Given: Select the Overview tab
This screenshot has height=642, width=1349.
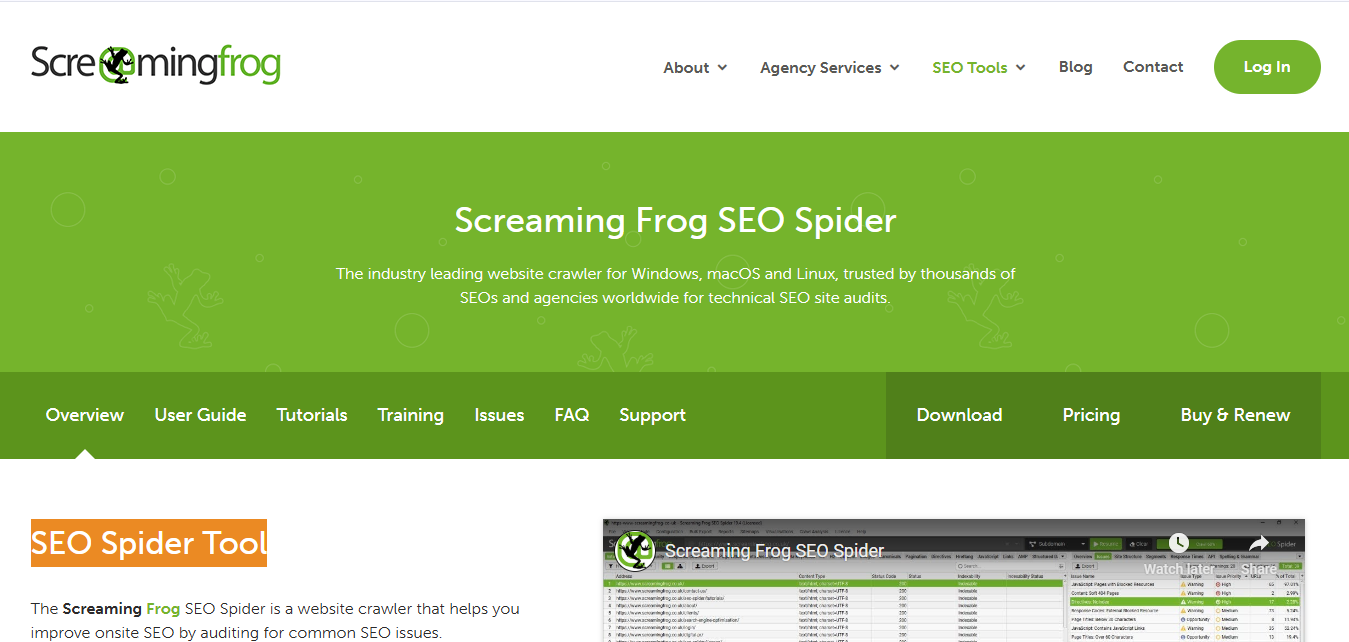Looking at the screenshot, I should 85,415.
